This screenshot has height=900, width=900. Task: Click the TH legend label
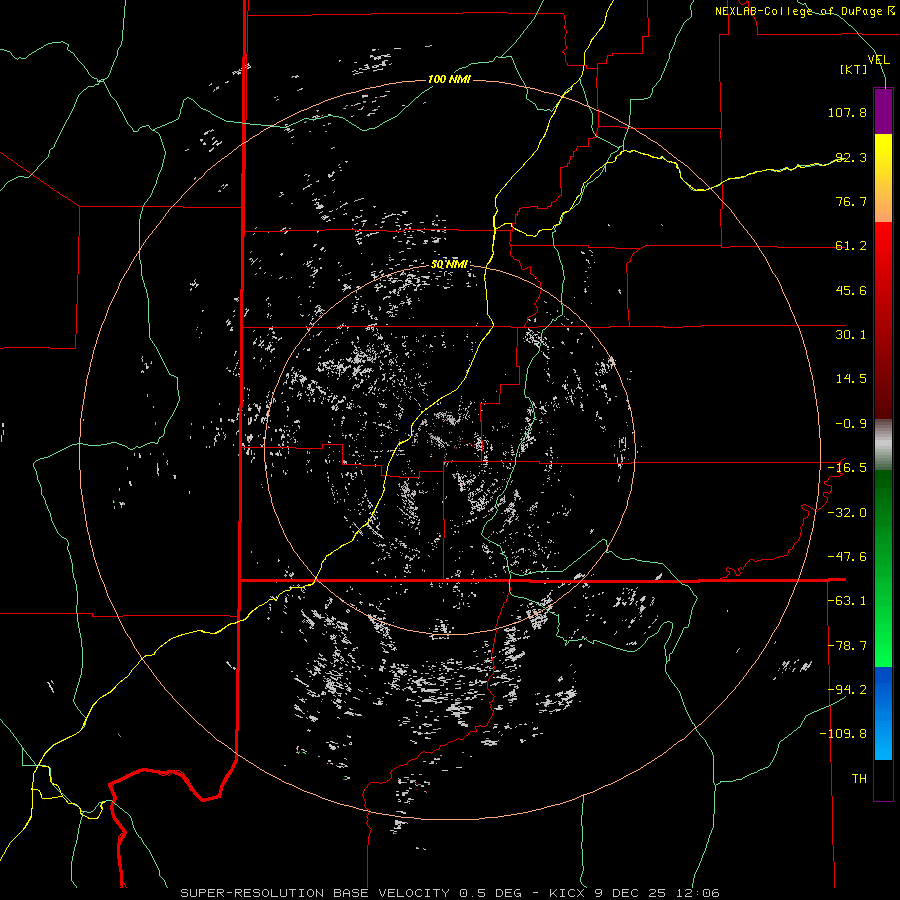pyautogui.click(x=859, y=779)
